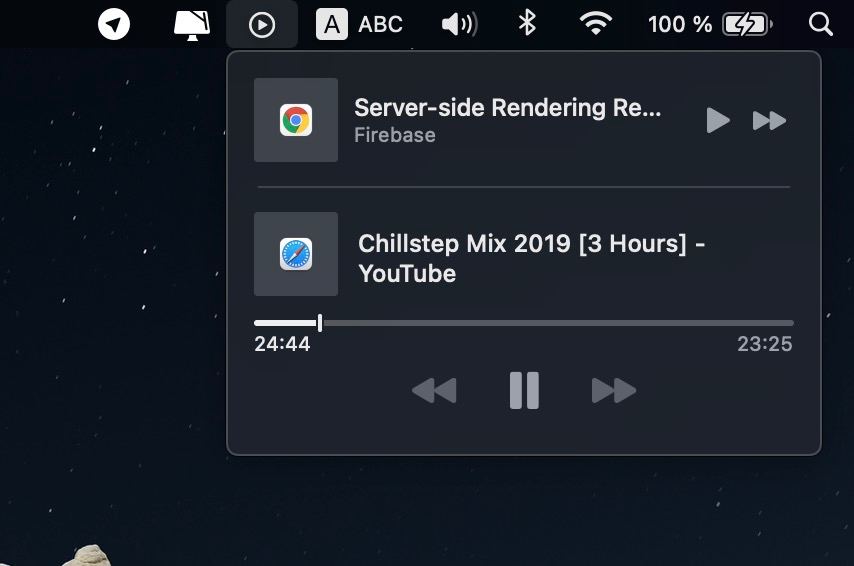The image size is (854, 566).
Task: Click the Chillstep Mix 2019 title
Action: tap(531, 258)
